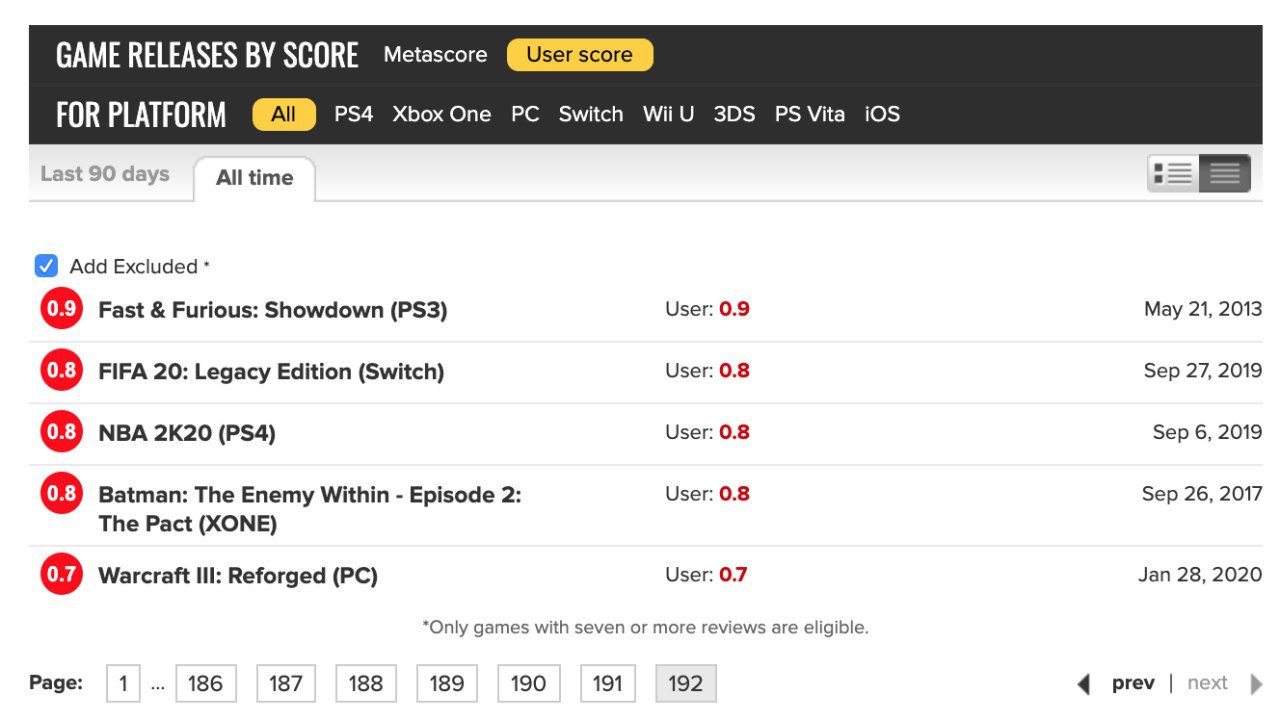The height and width of the screenshot is (720, 1280).
Task: Go to page 1
Action: [123, 684]
